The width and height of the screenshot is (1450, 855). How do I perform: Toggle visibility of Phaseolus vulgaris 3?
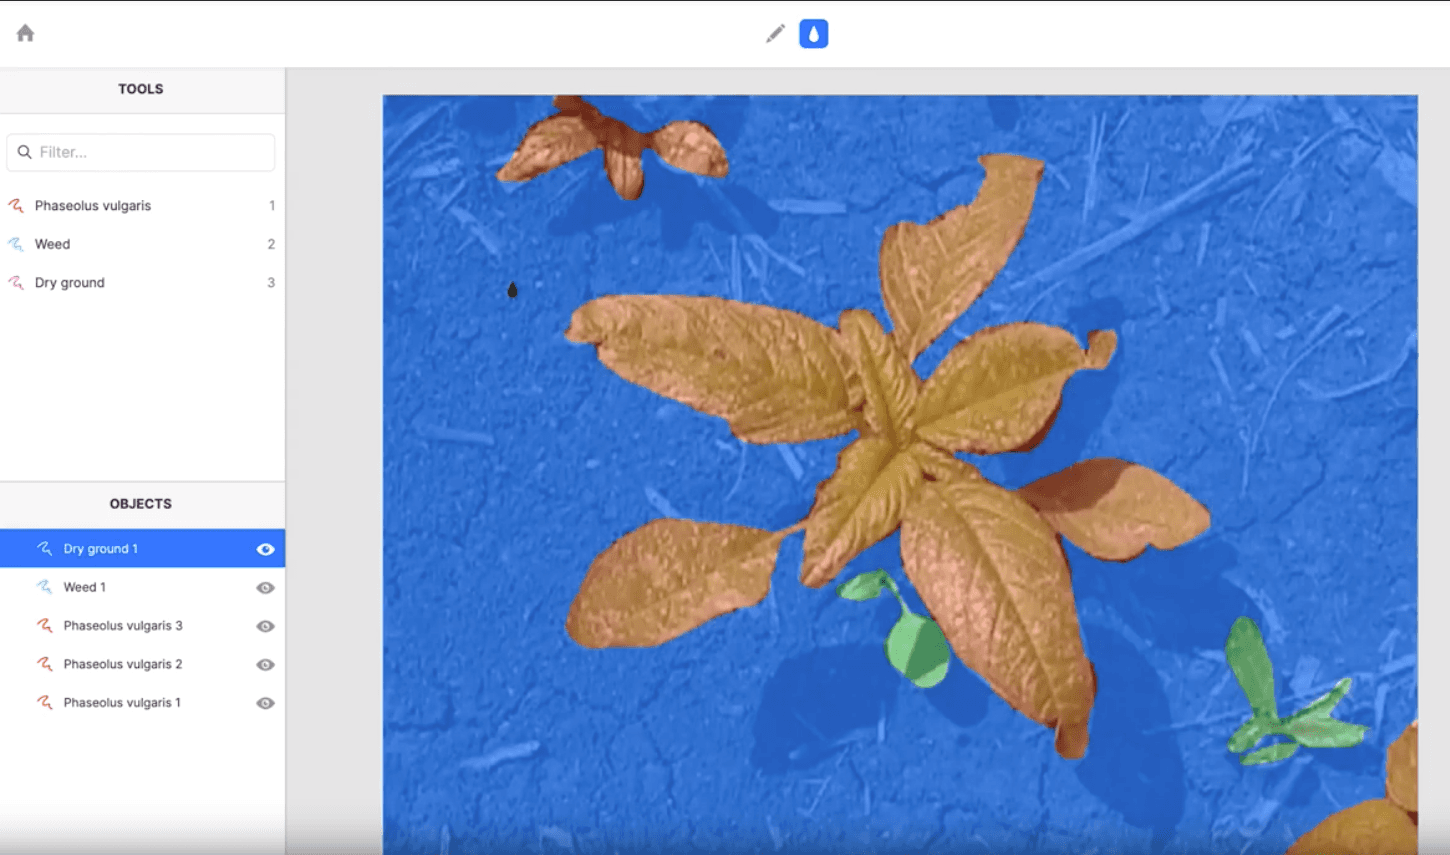coord(265,626)
